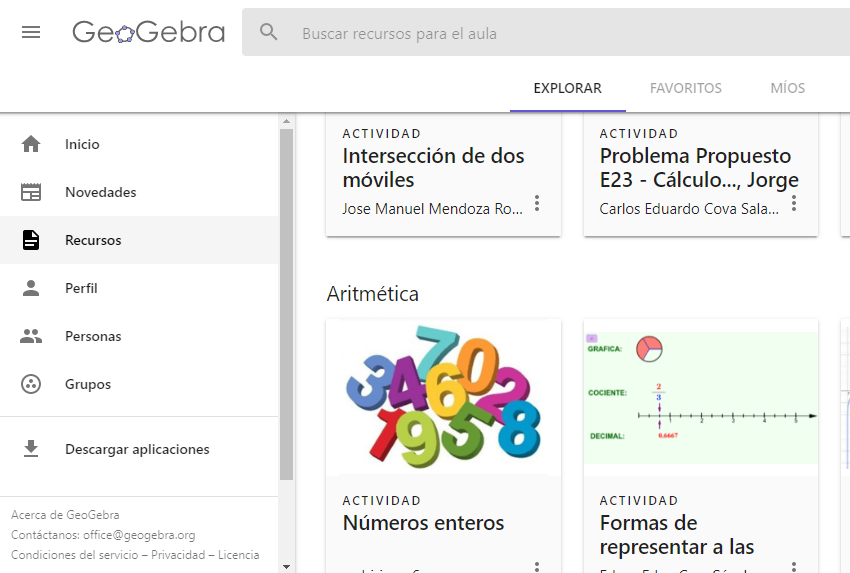This screenshot has height=573, width=850.
Task: Click the Novedades newsfeed icon
Action: (31, 192)
